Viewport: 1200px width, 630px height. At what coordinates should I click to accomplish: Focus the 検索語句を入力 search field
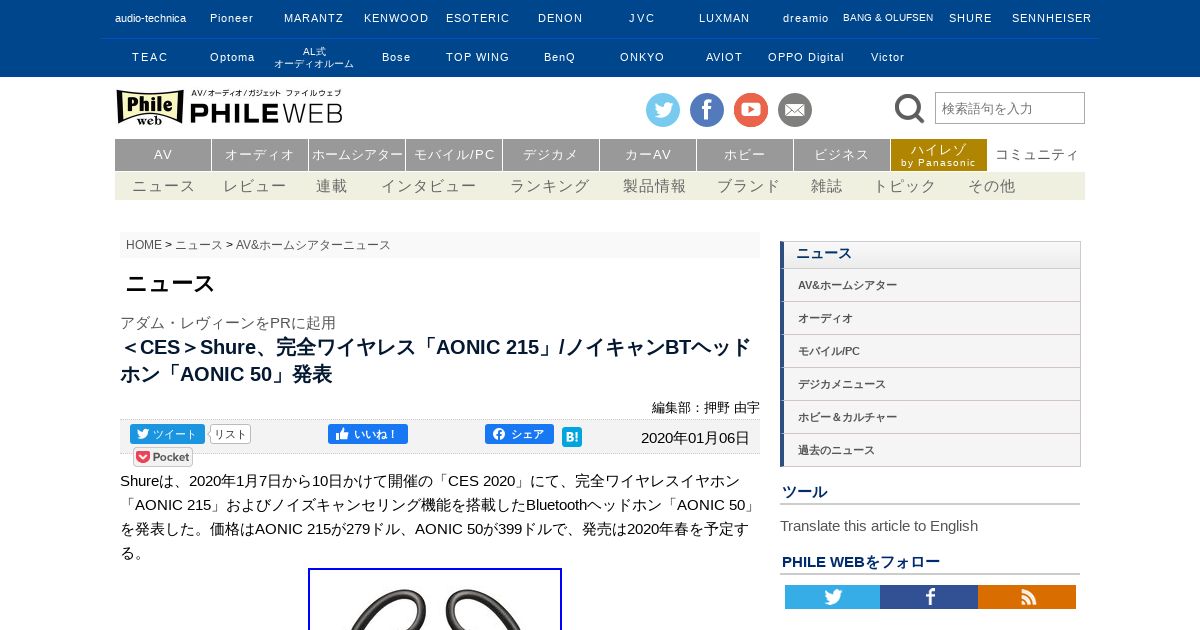point(1010,108)
